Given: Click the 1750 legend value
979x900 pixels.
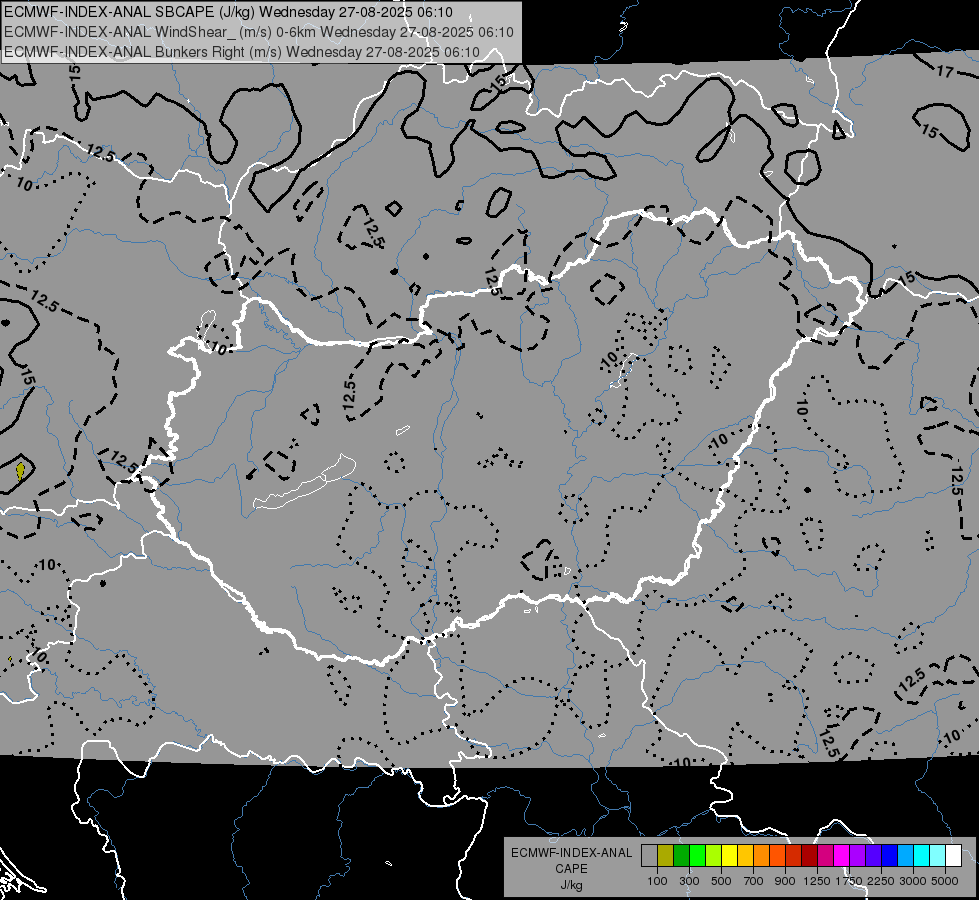Looking at the screenshot, I should point(849,881).
